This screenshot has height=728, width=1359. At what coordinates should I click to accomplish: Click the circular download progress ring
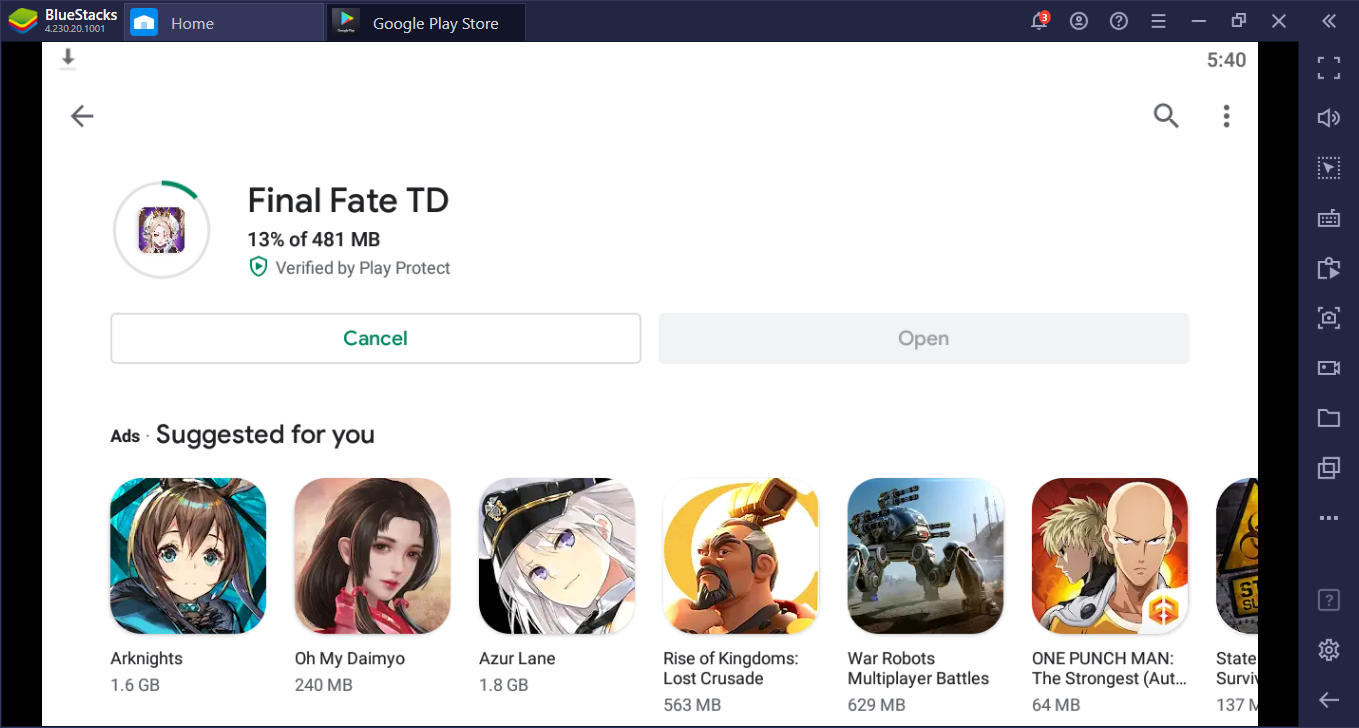[162, 230]
